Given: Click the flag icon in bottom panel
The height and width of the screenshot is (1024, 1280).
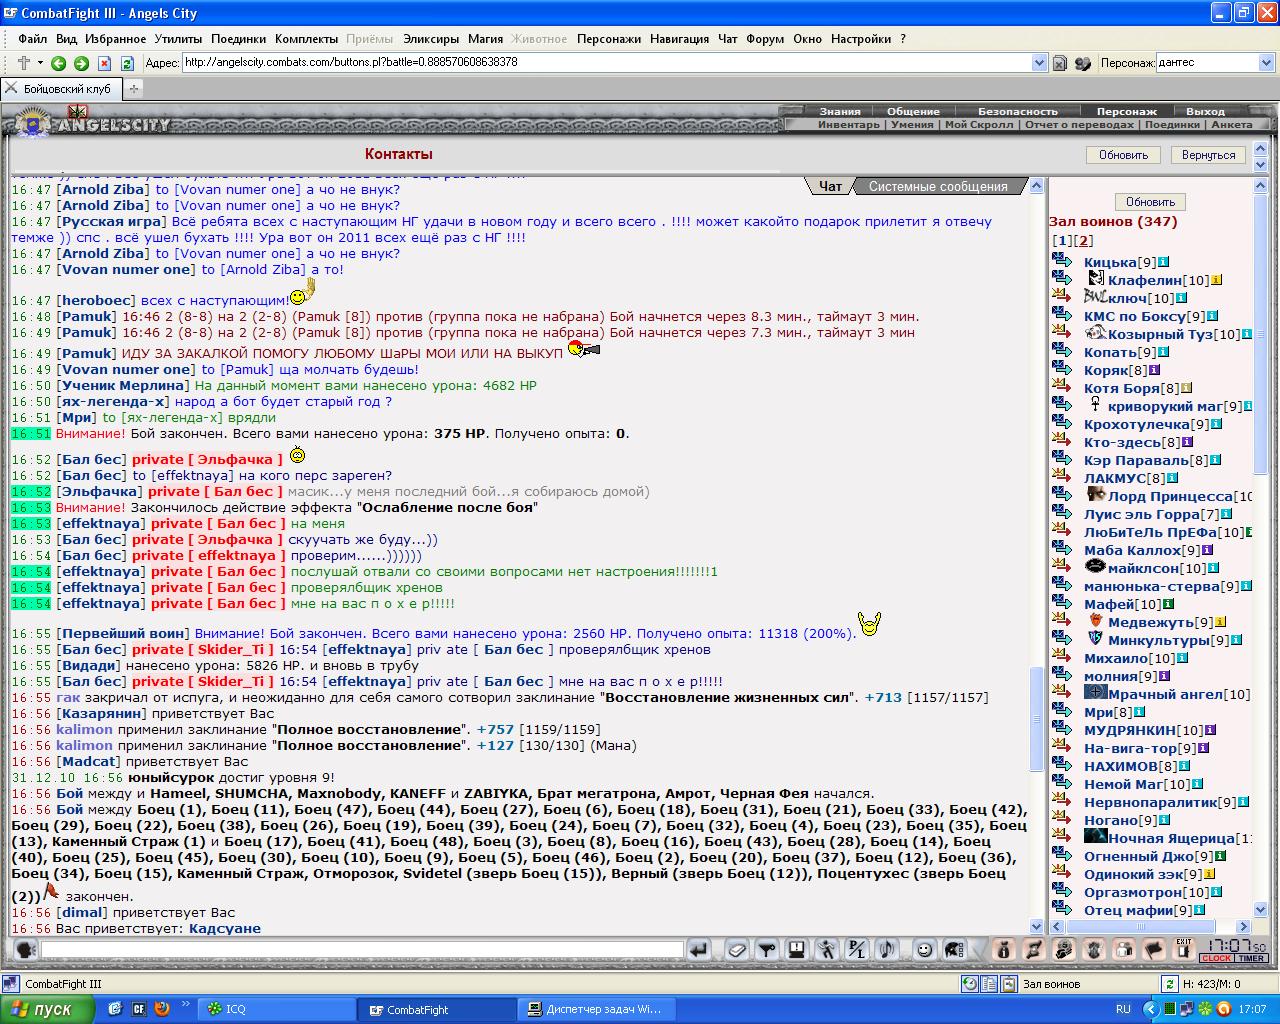Looking at the screenshot, I should (x=1155, y=949).
